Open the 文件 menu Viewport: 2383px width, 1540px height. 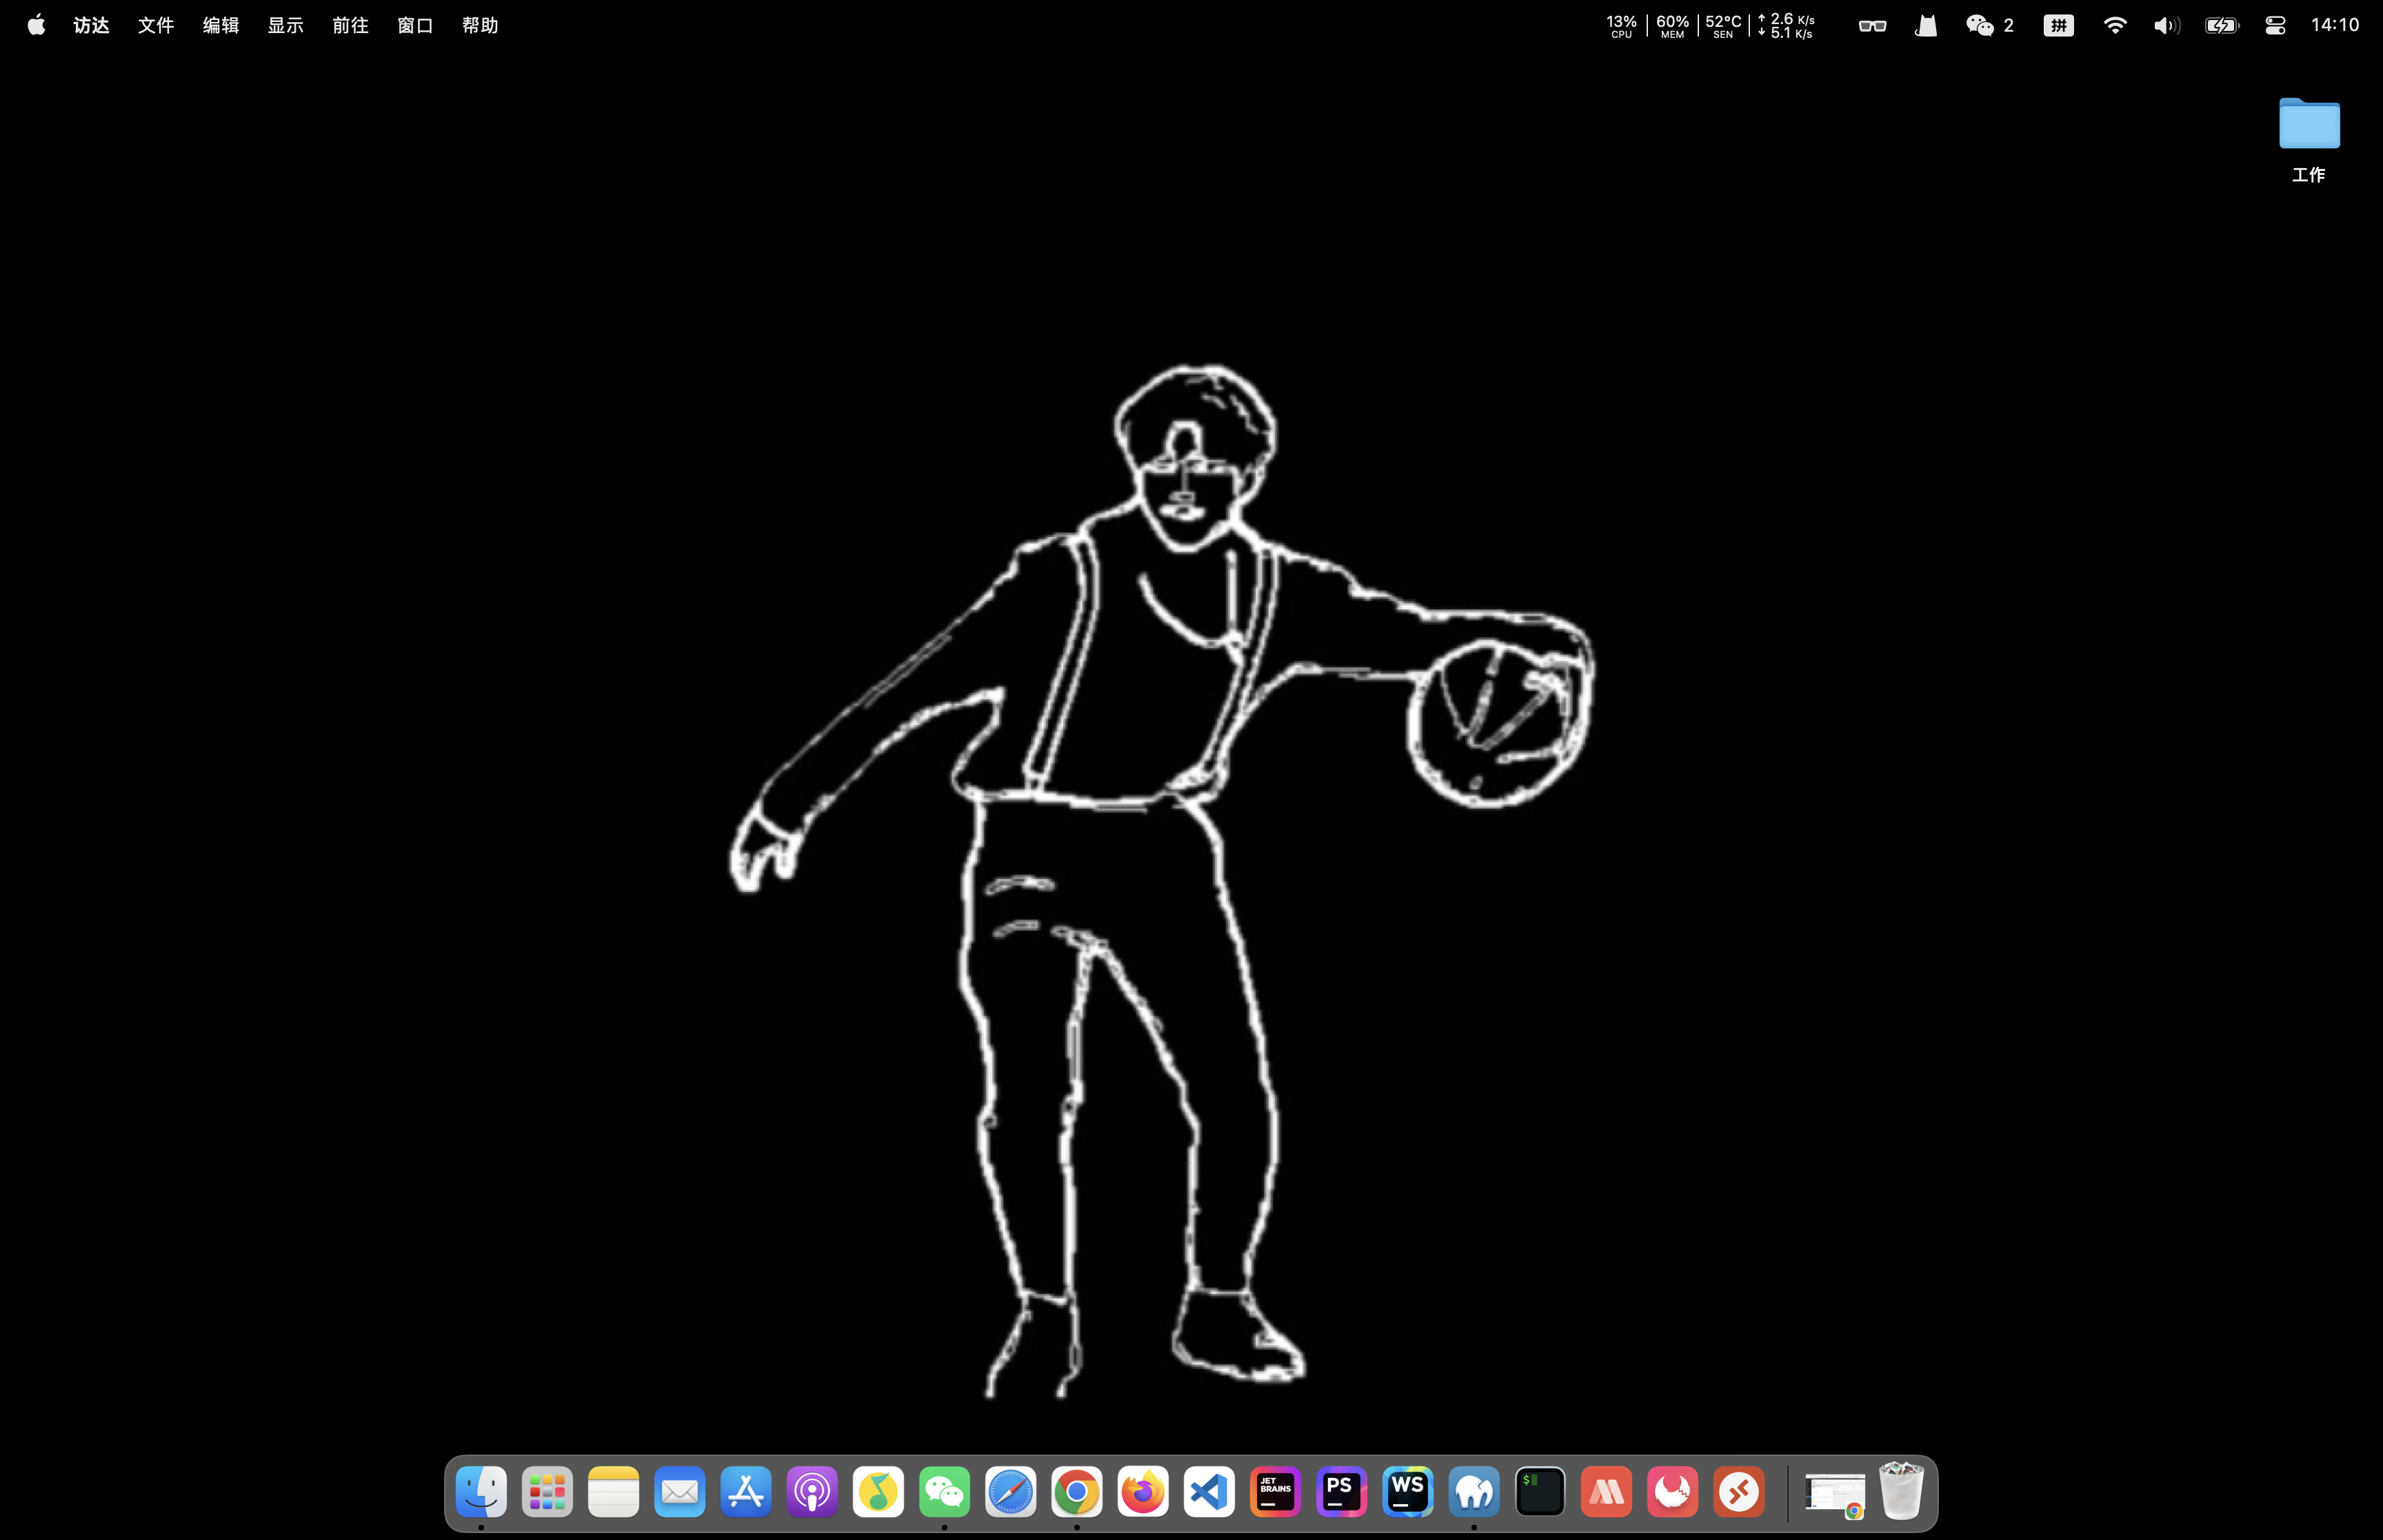tap(156, 26)
